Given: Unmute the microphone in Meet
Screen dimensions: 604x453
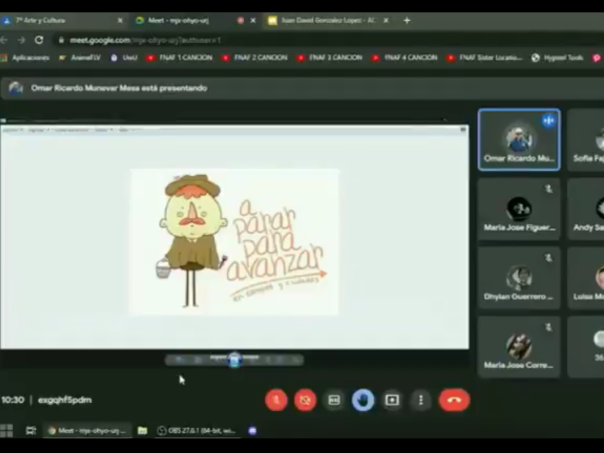Looking at the screenshot, I should 276,400.
